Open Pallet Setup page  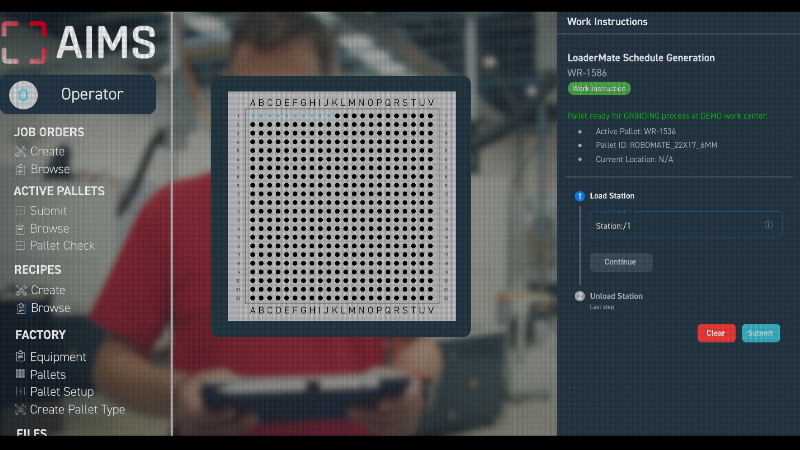point(62,392)
